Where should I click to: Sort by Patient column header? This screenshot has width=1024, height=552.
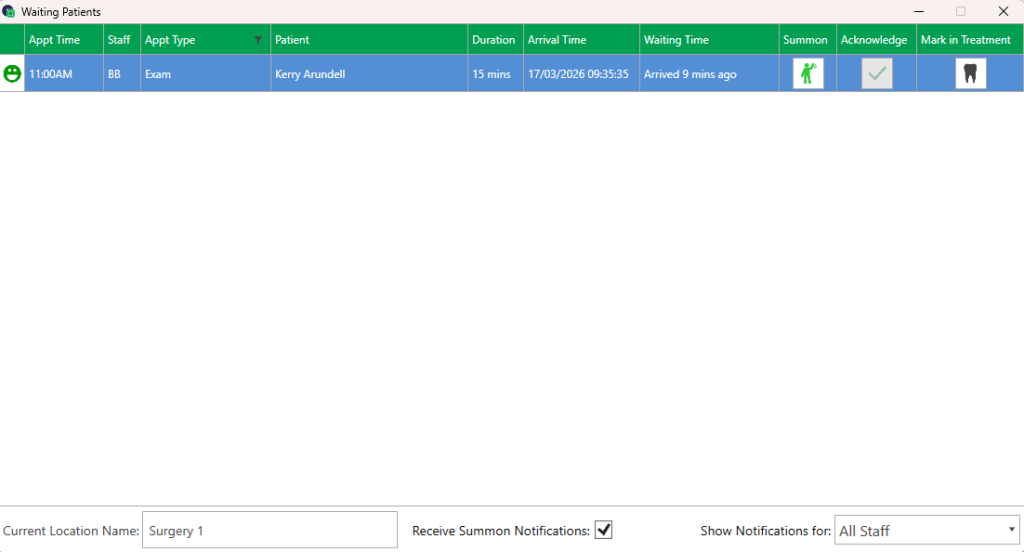[x=292, y=40]
